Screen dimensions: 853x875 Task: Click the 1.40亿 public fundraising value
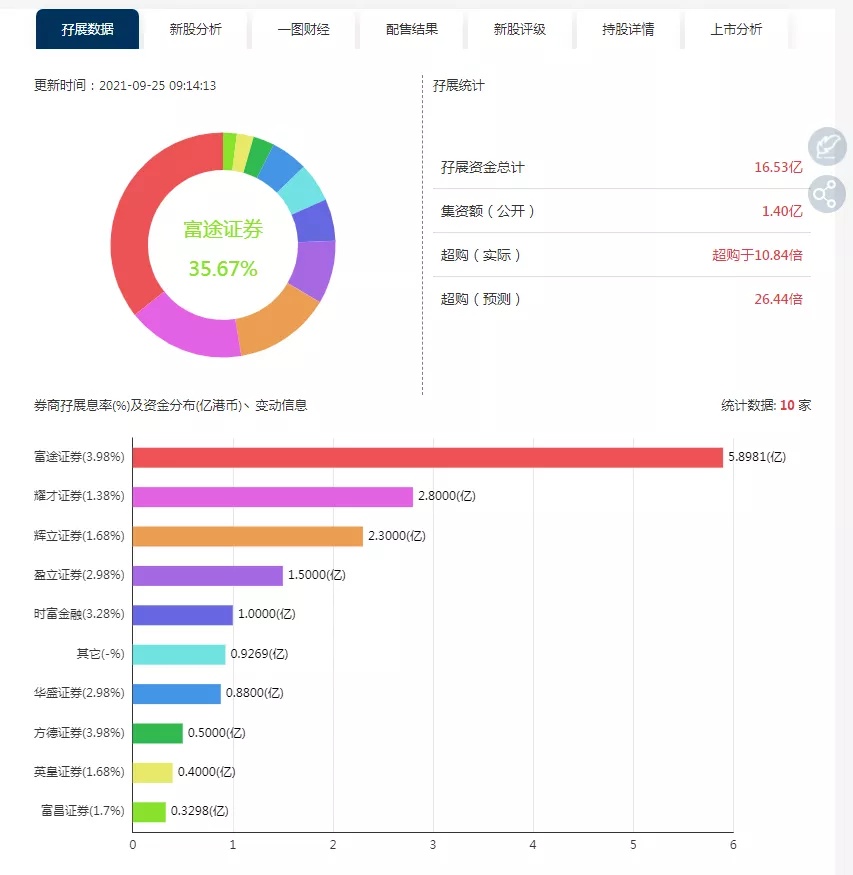pos(782,211)
